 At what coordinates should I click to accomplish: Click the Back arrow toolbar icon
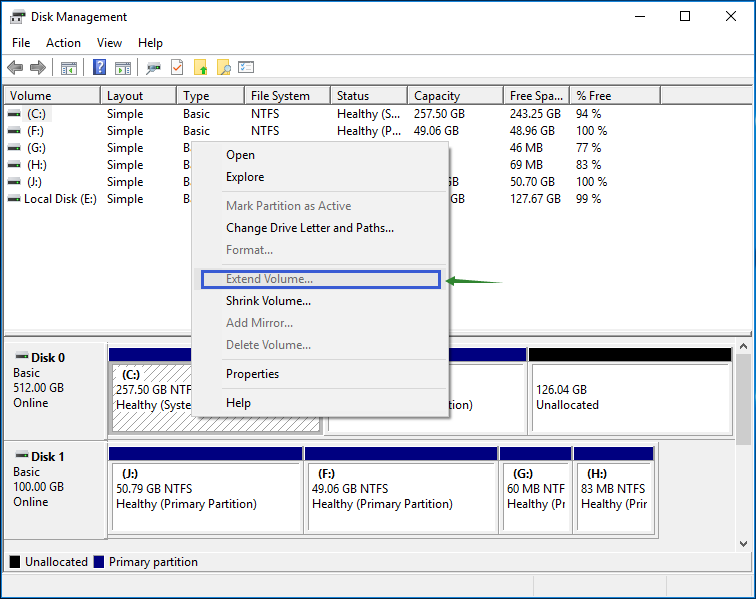coord(15,68)
